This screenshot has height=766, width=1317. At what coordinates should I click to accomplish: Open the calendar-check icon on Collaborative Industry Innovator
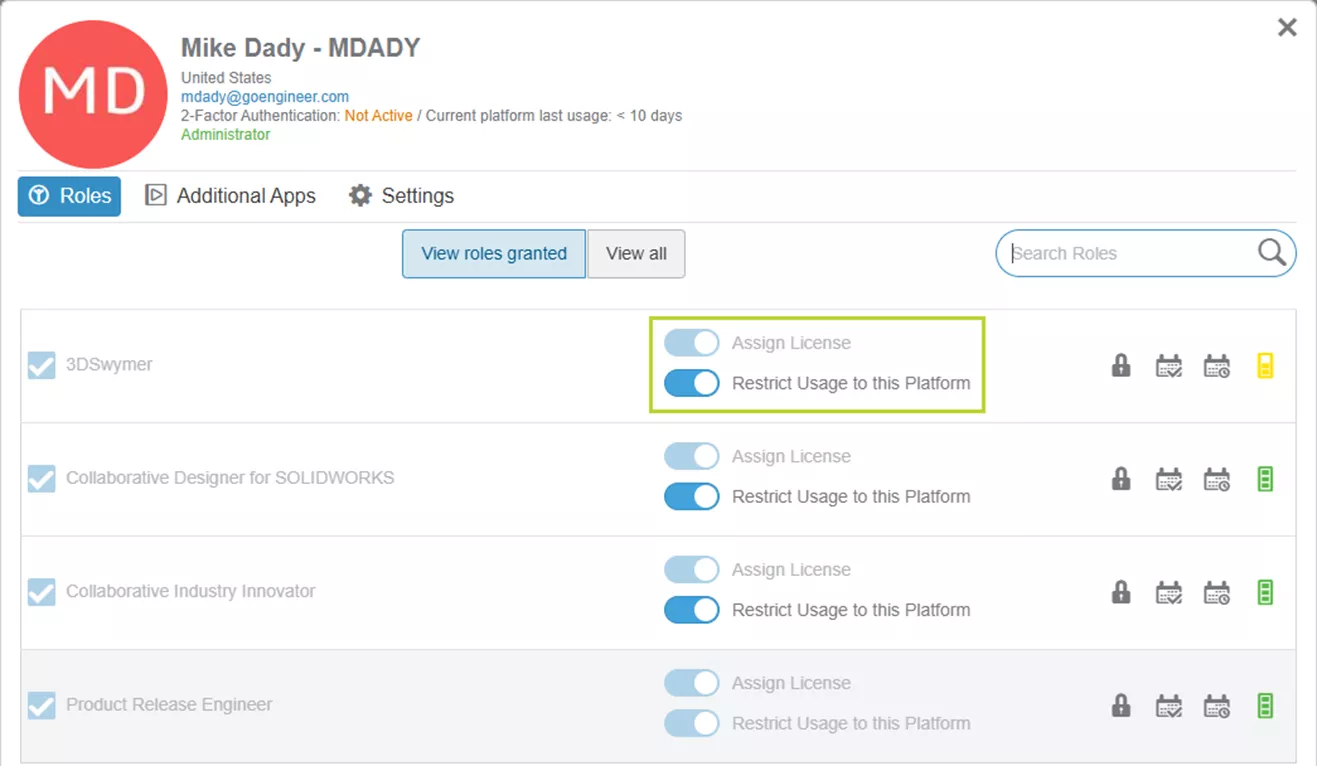point(1168,592)
